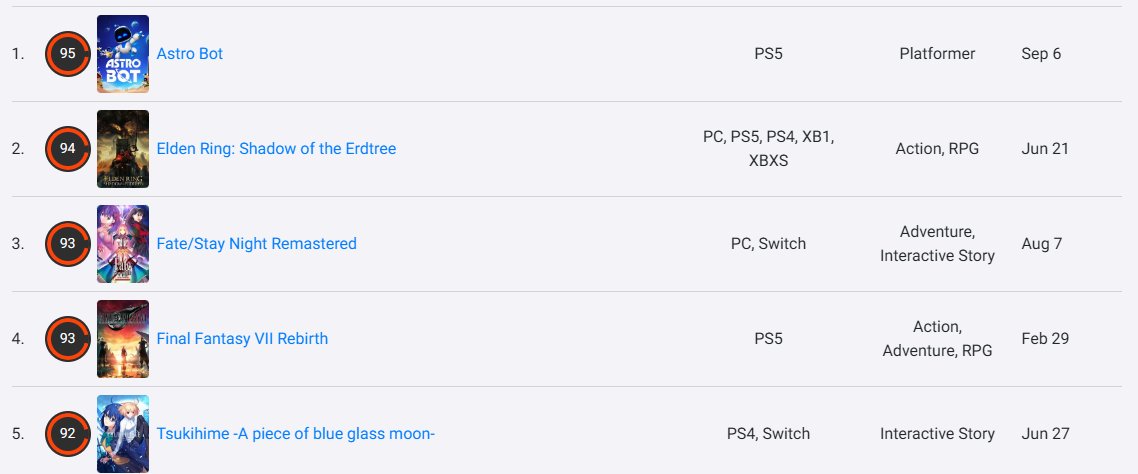Click the 92 score circle for Tsukihime
This screenshot has width=1138, height=474.
tap(68, 434)
